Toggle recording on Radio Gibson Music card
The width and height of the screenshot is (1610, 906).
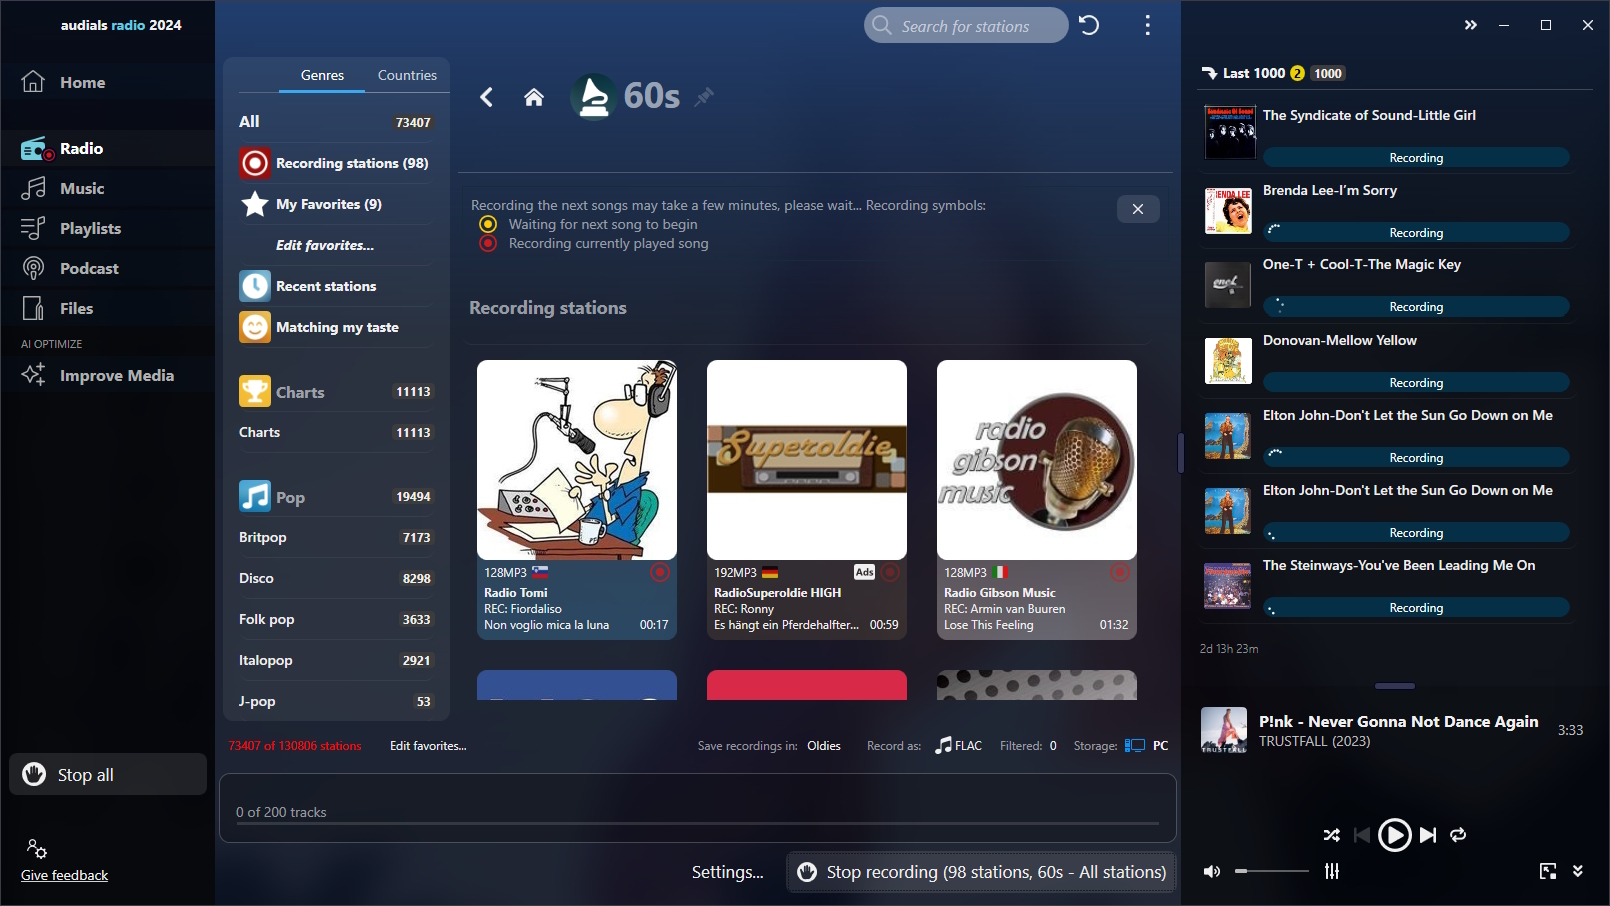click(1120, 572)
